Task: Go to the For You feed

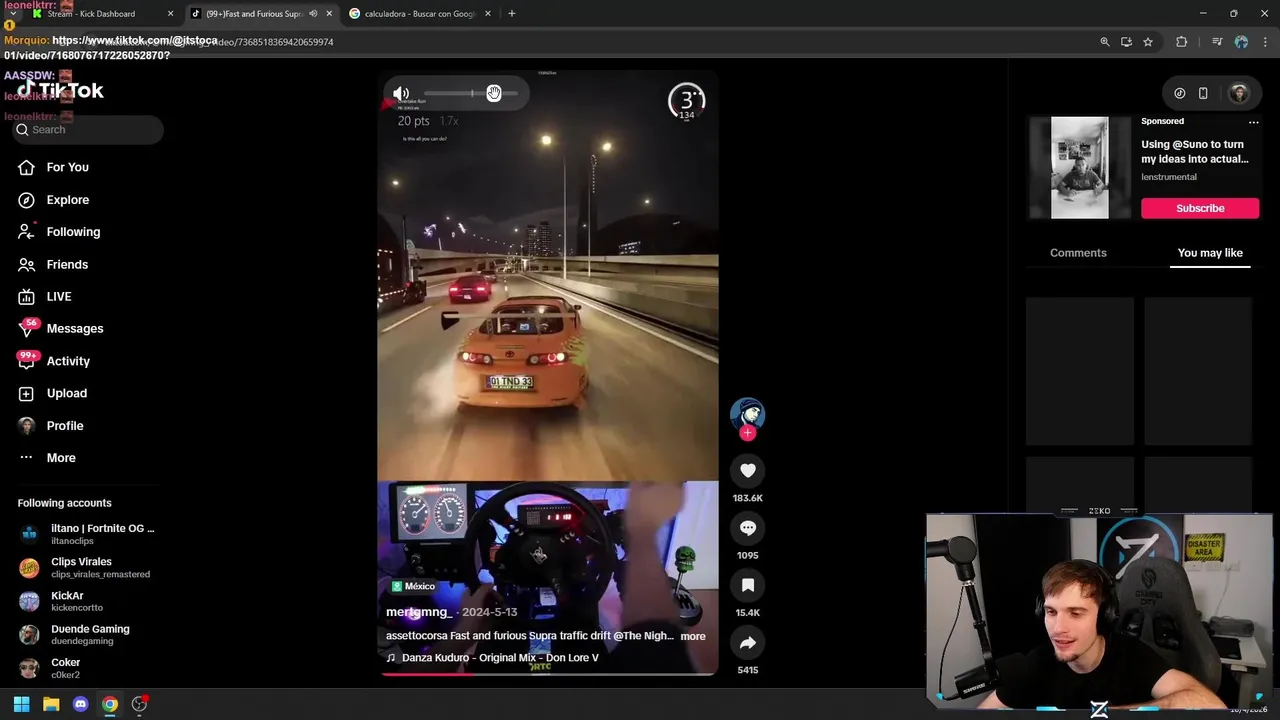Action: [x=67, y=167]
